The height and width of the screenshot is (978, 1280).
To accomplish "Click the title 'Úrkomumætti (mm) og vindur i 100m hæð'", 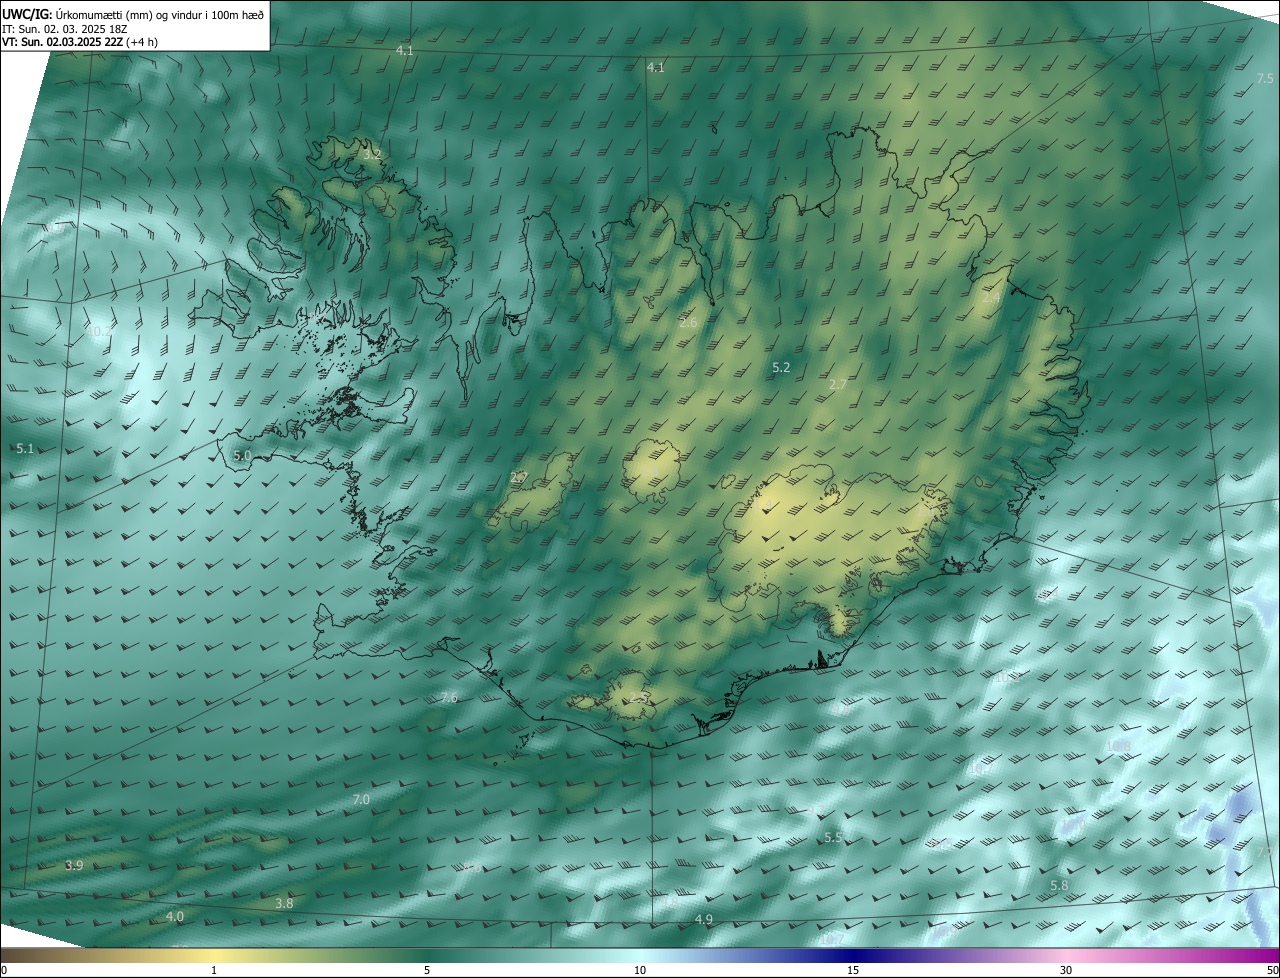I will 161,14.
